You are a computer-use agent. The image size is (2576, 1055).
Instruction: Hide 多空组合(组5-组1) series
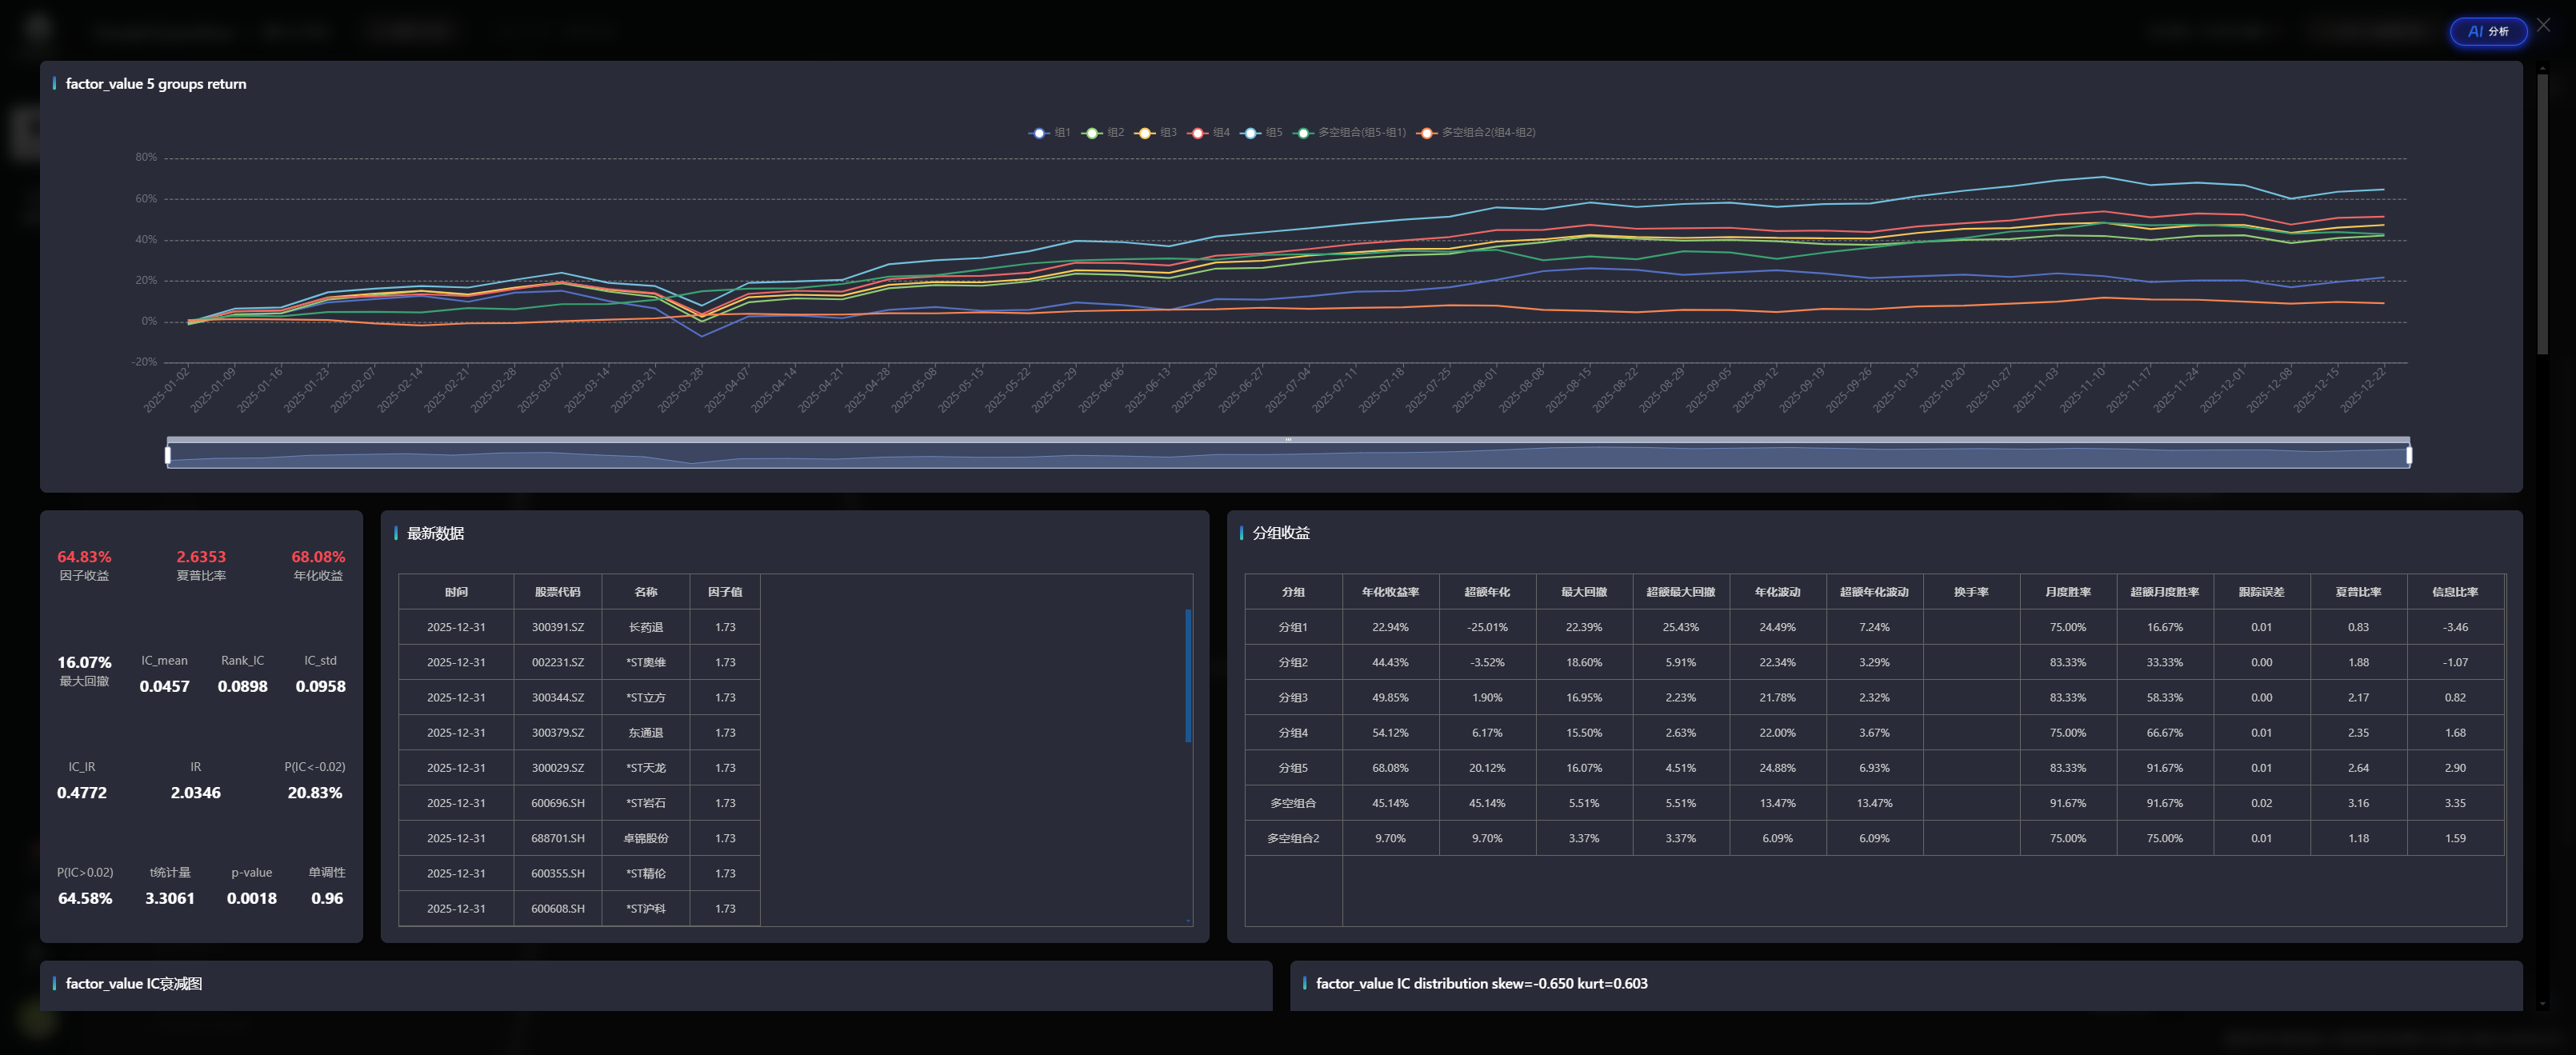coord(1350,132)
